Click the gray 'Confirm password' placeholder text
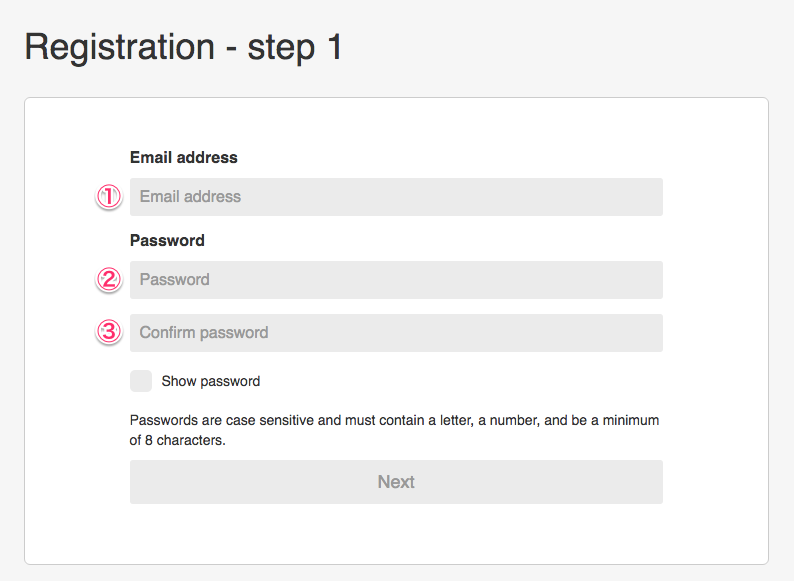794x581 pixels. coord(204,333)
